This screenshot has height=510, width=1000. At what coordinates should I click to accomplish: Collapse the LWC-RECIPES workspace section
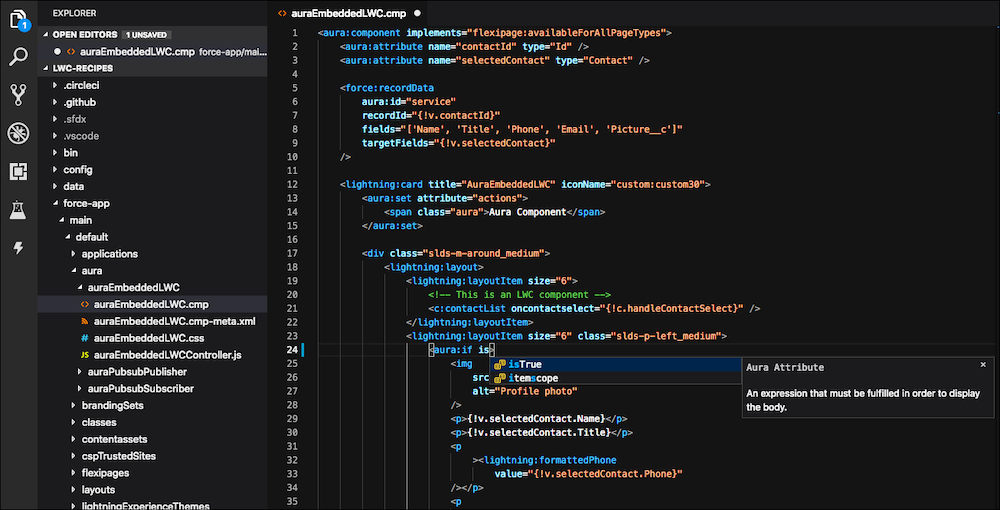coord(46,68)
